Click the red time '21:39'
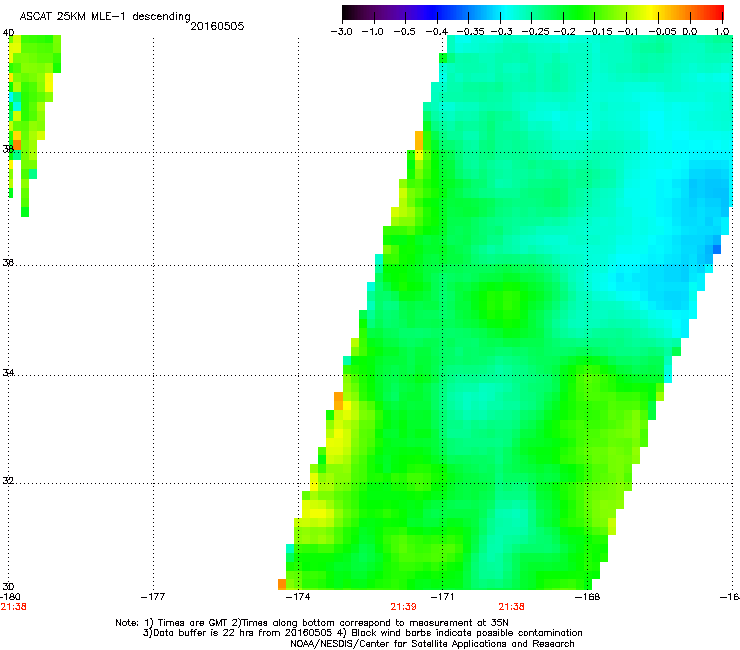The width and height of the screenshot is (740, 650). point(404,607)
